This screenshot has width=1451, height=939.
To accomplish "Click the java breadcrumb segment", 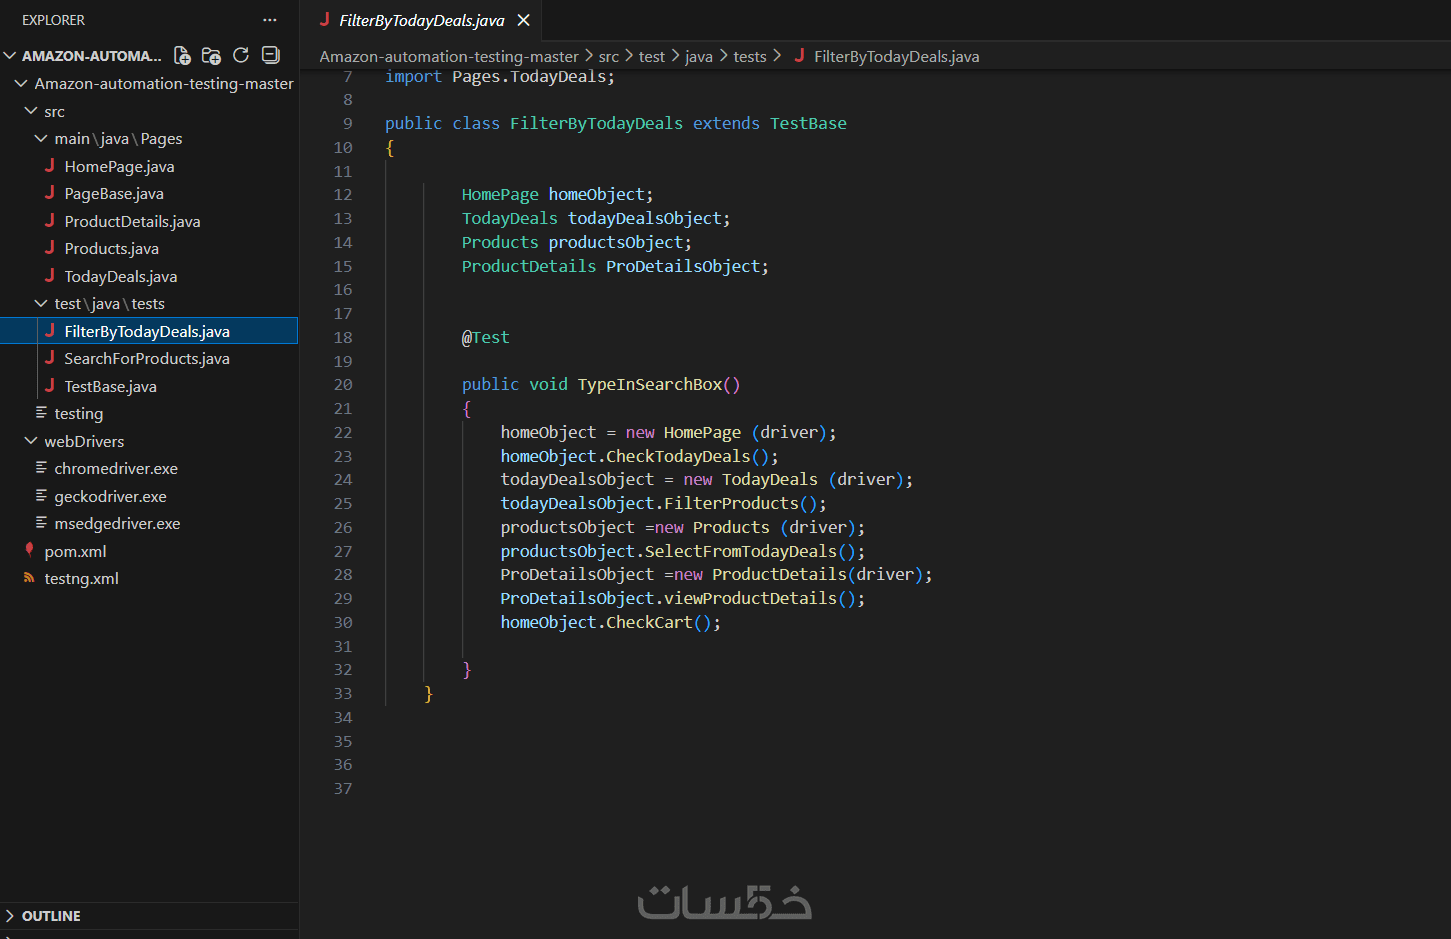I will point(699,57).
